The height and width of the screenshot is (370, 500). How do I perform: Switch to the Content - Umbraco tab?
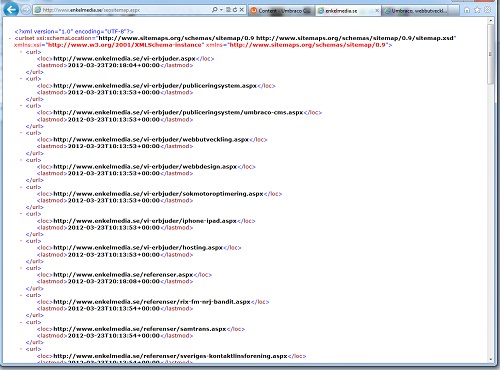(281, 11)
